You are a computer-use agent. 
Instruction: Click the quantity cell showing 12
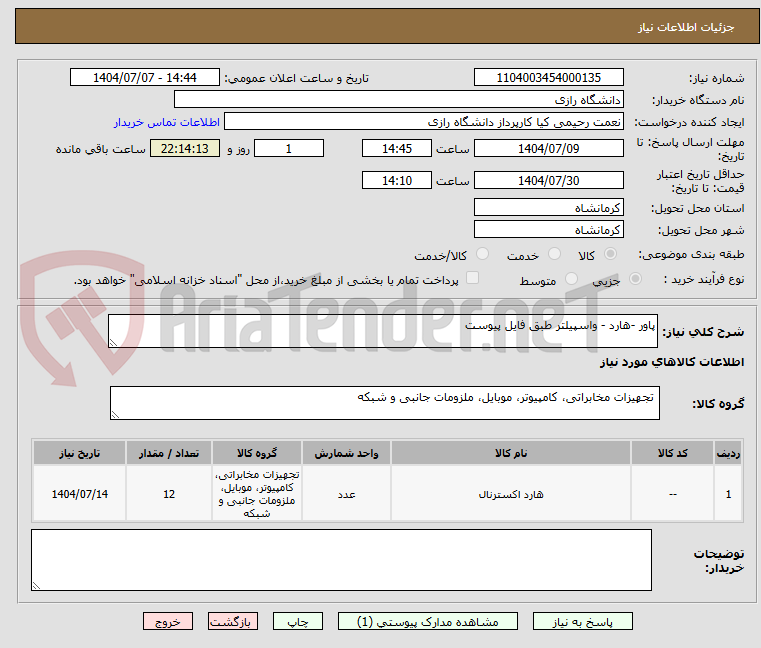[168, 494]
